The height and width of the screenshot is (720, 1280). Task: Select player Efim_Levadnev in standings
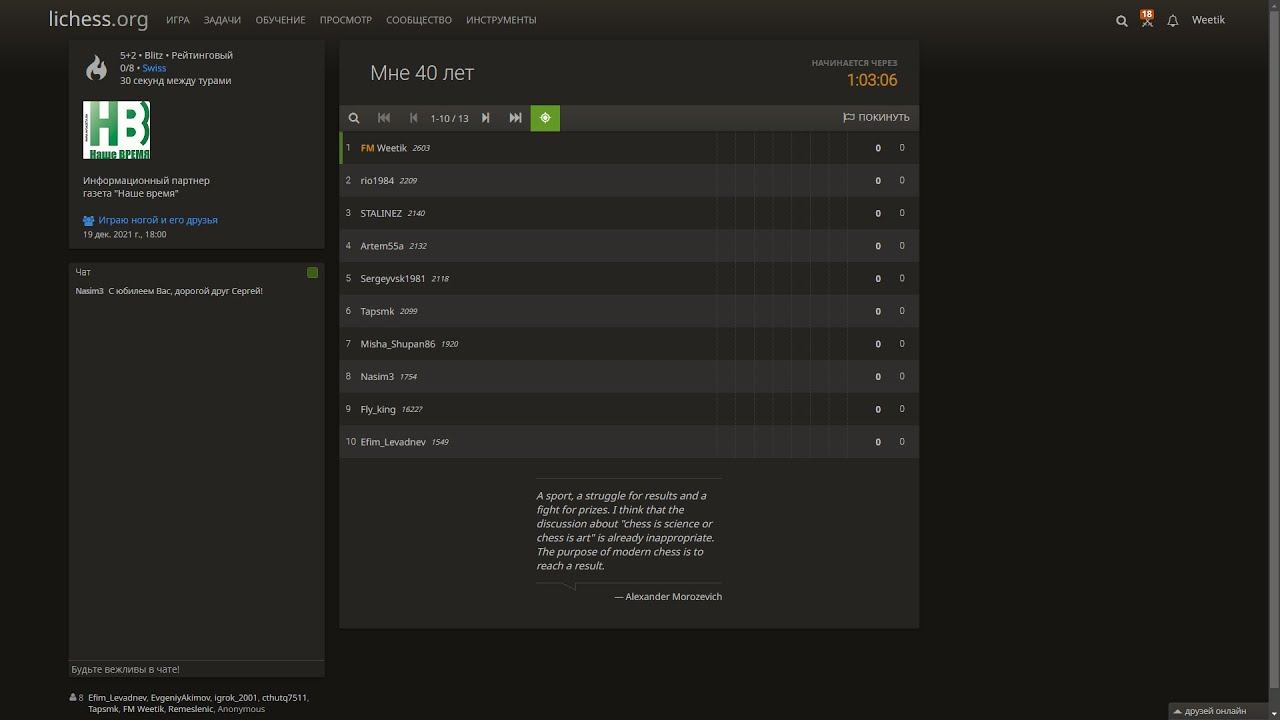pos(629,442)
